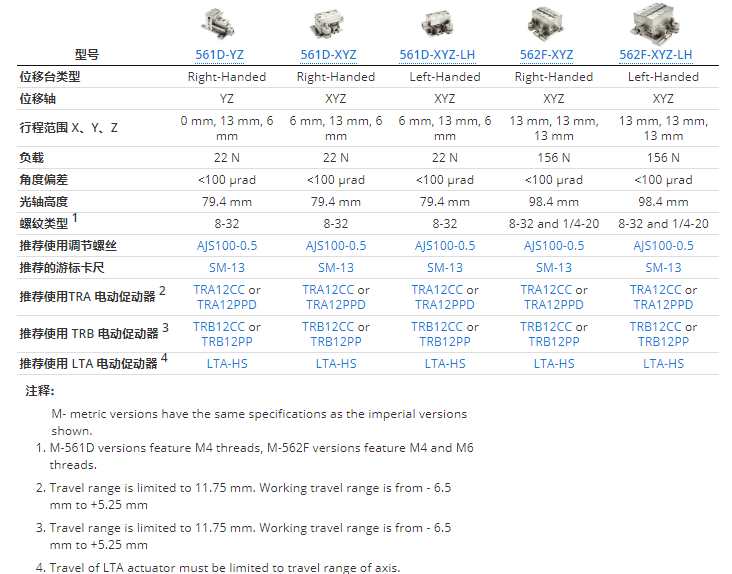Open the 562F-XYZ-LH product image thumbnail

(x=655, y=23)
